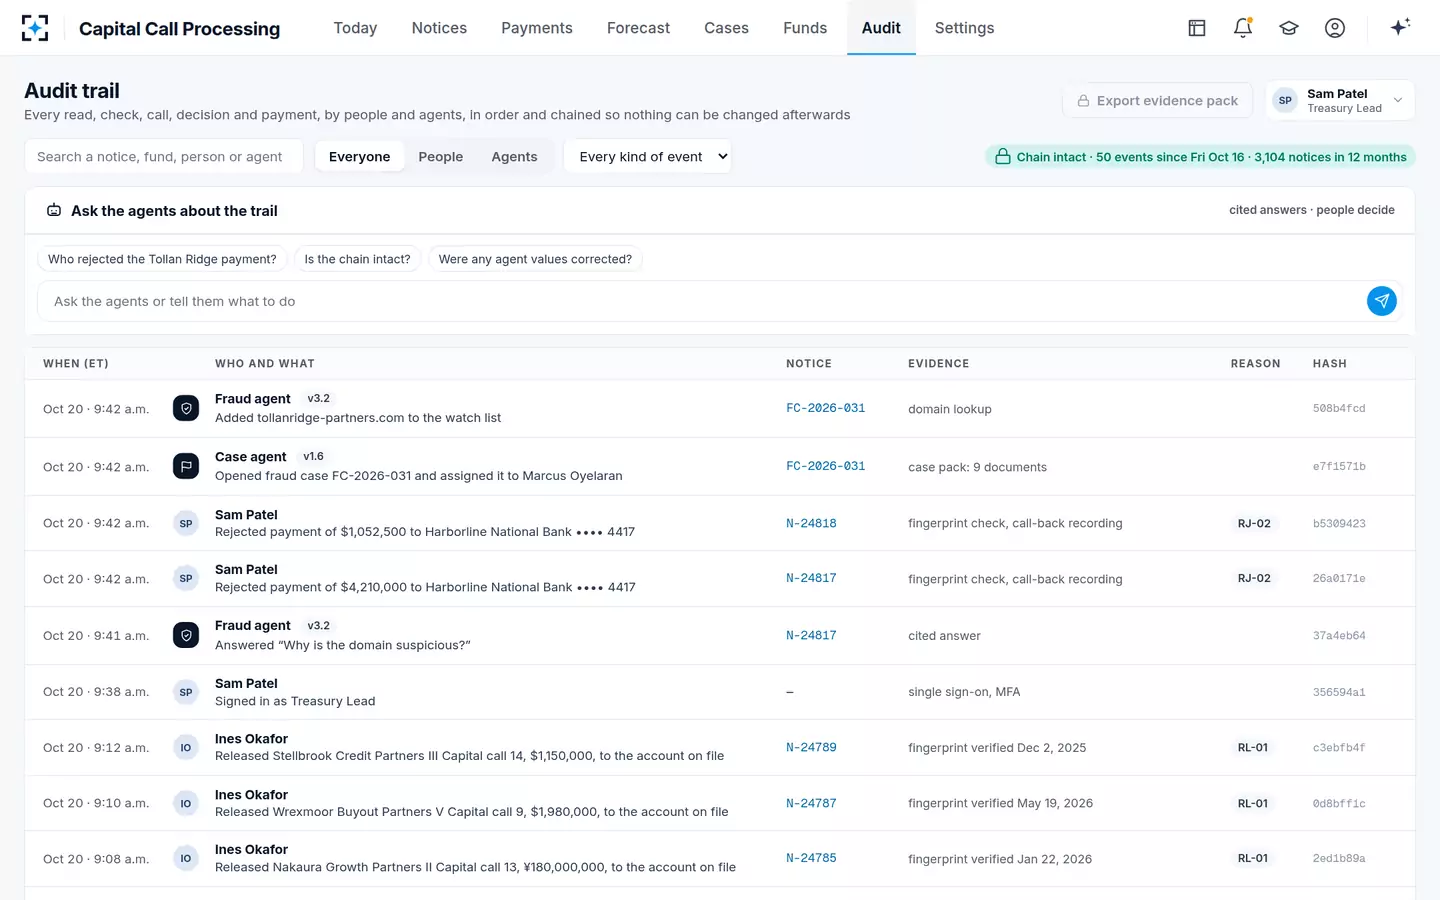1440x900 pixels.
Task: Click IO avatar on the Wrexmoor release row
Action: click(186, 803)
